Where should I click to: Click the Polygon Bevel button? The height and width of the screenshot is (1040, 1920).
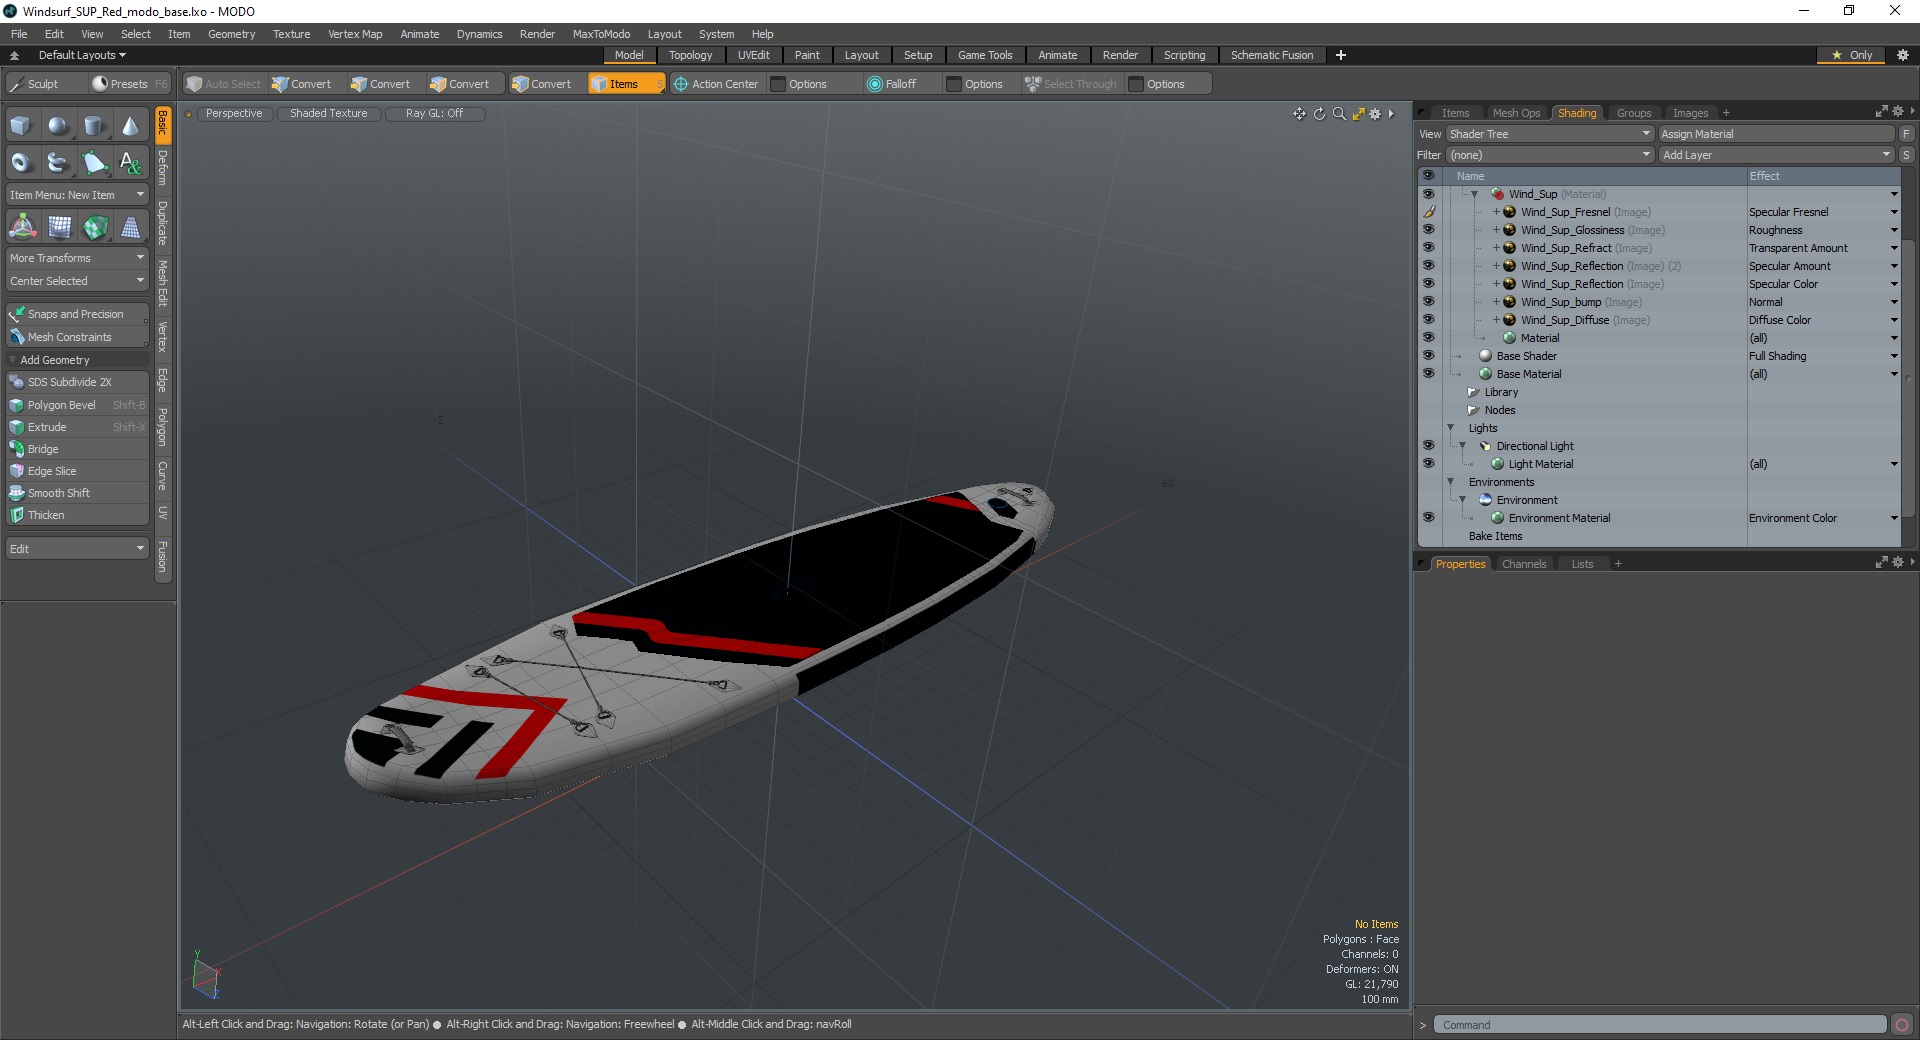coord(77,405)
